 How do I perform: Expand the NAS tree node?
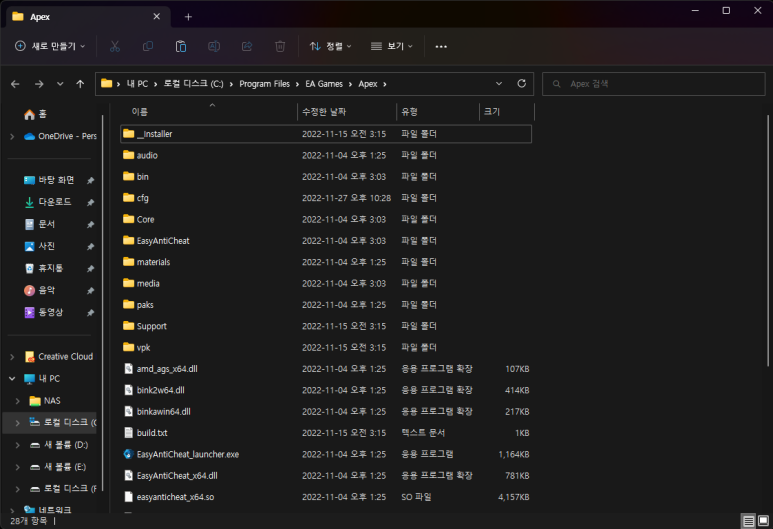tap(18, 401)
